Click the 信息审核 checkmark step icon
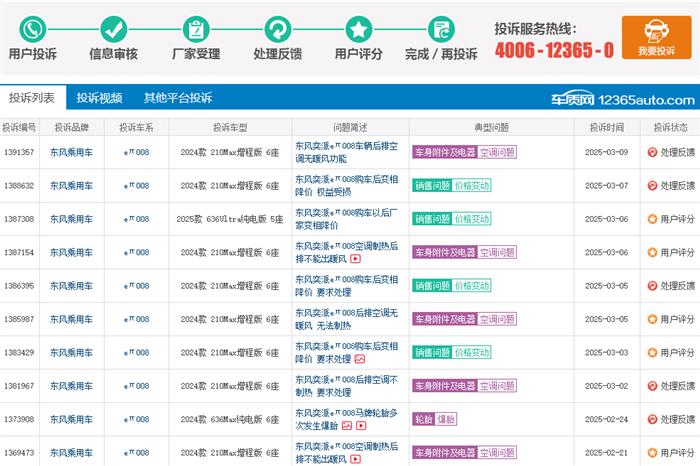700x466 pixels. tap(113, 29)
